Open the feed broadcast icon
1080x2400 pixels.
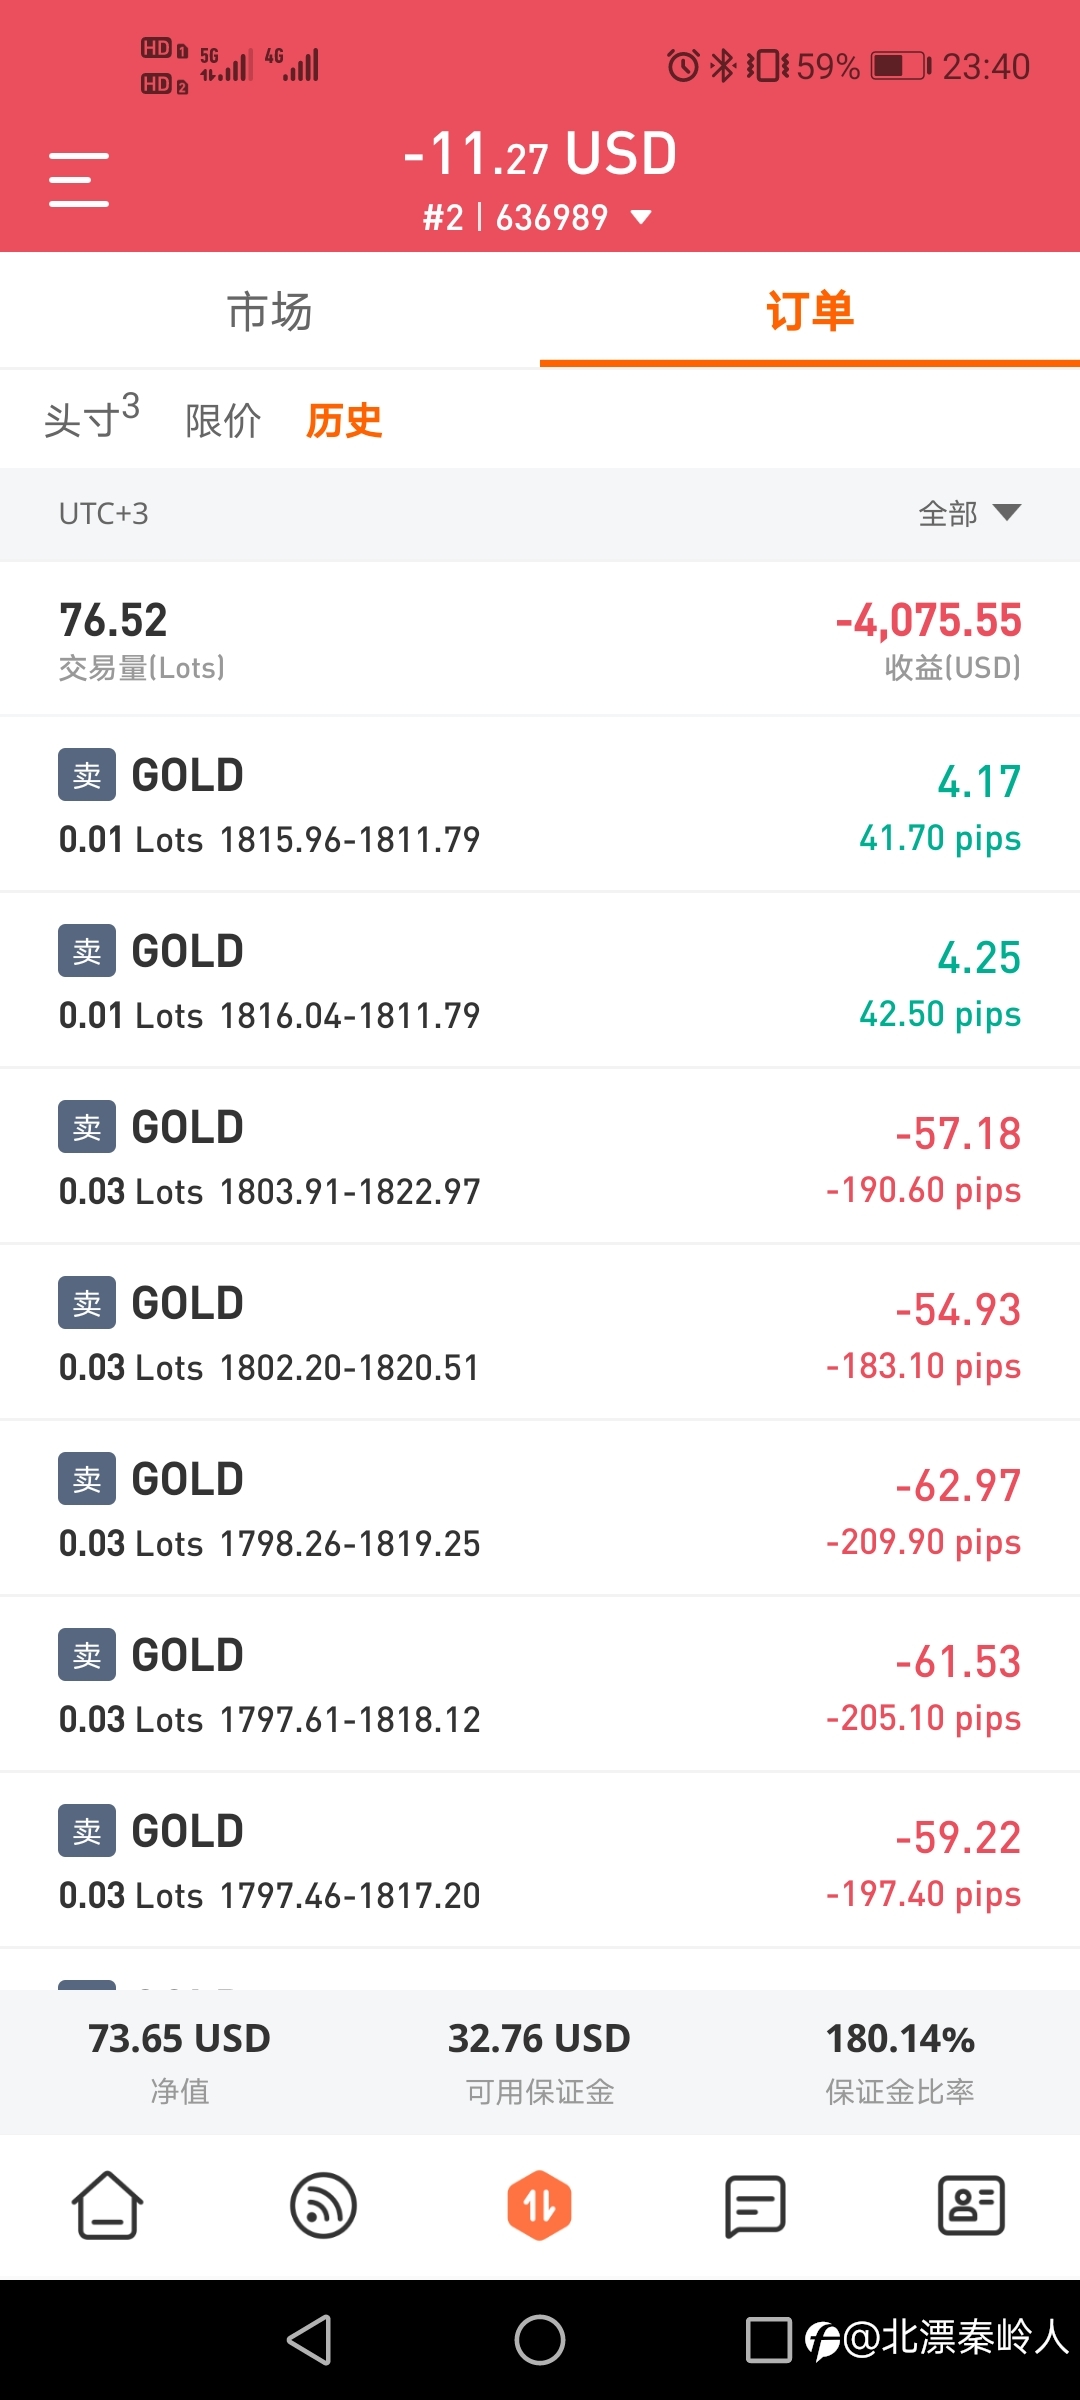pos(323,2205)
